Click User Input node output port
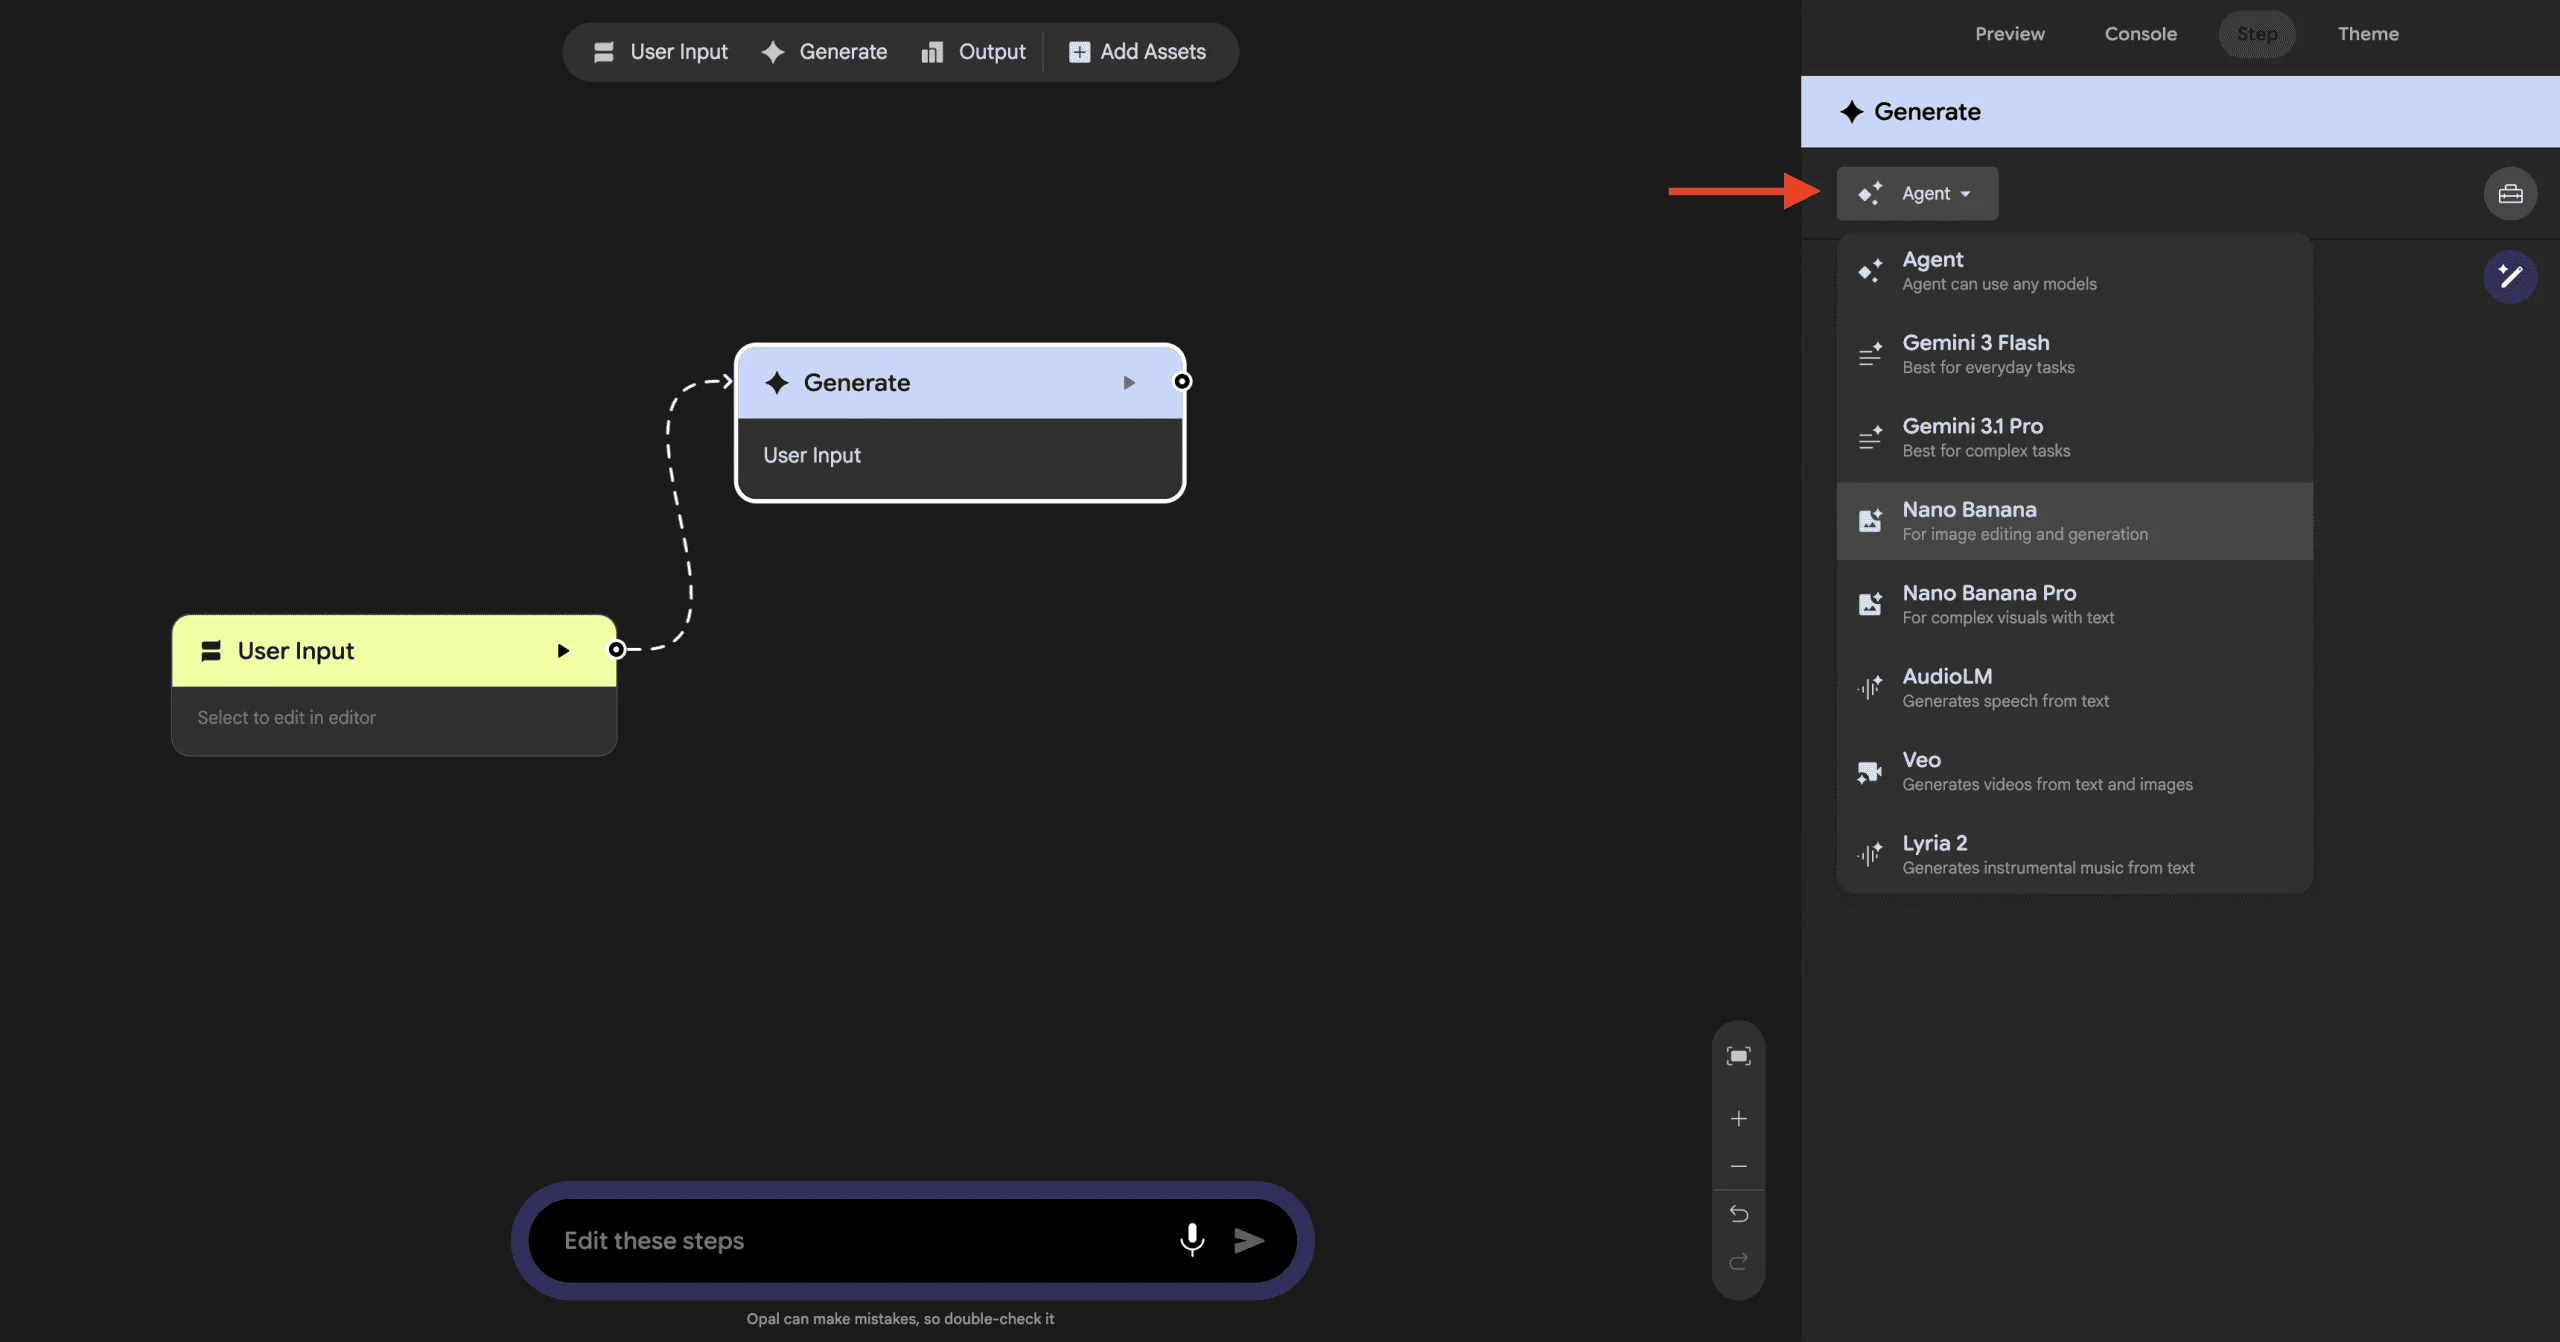2560x1342 pixels. click(617, 650)
